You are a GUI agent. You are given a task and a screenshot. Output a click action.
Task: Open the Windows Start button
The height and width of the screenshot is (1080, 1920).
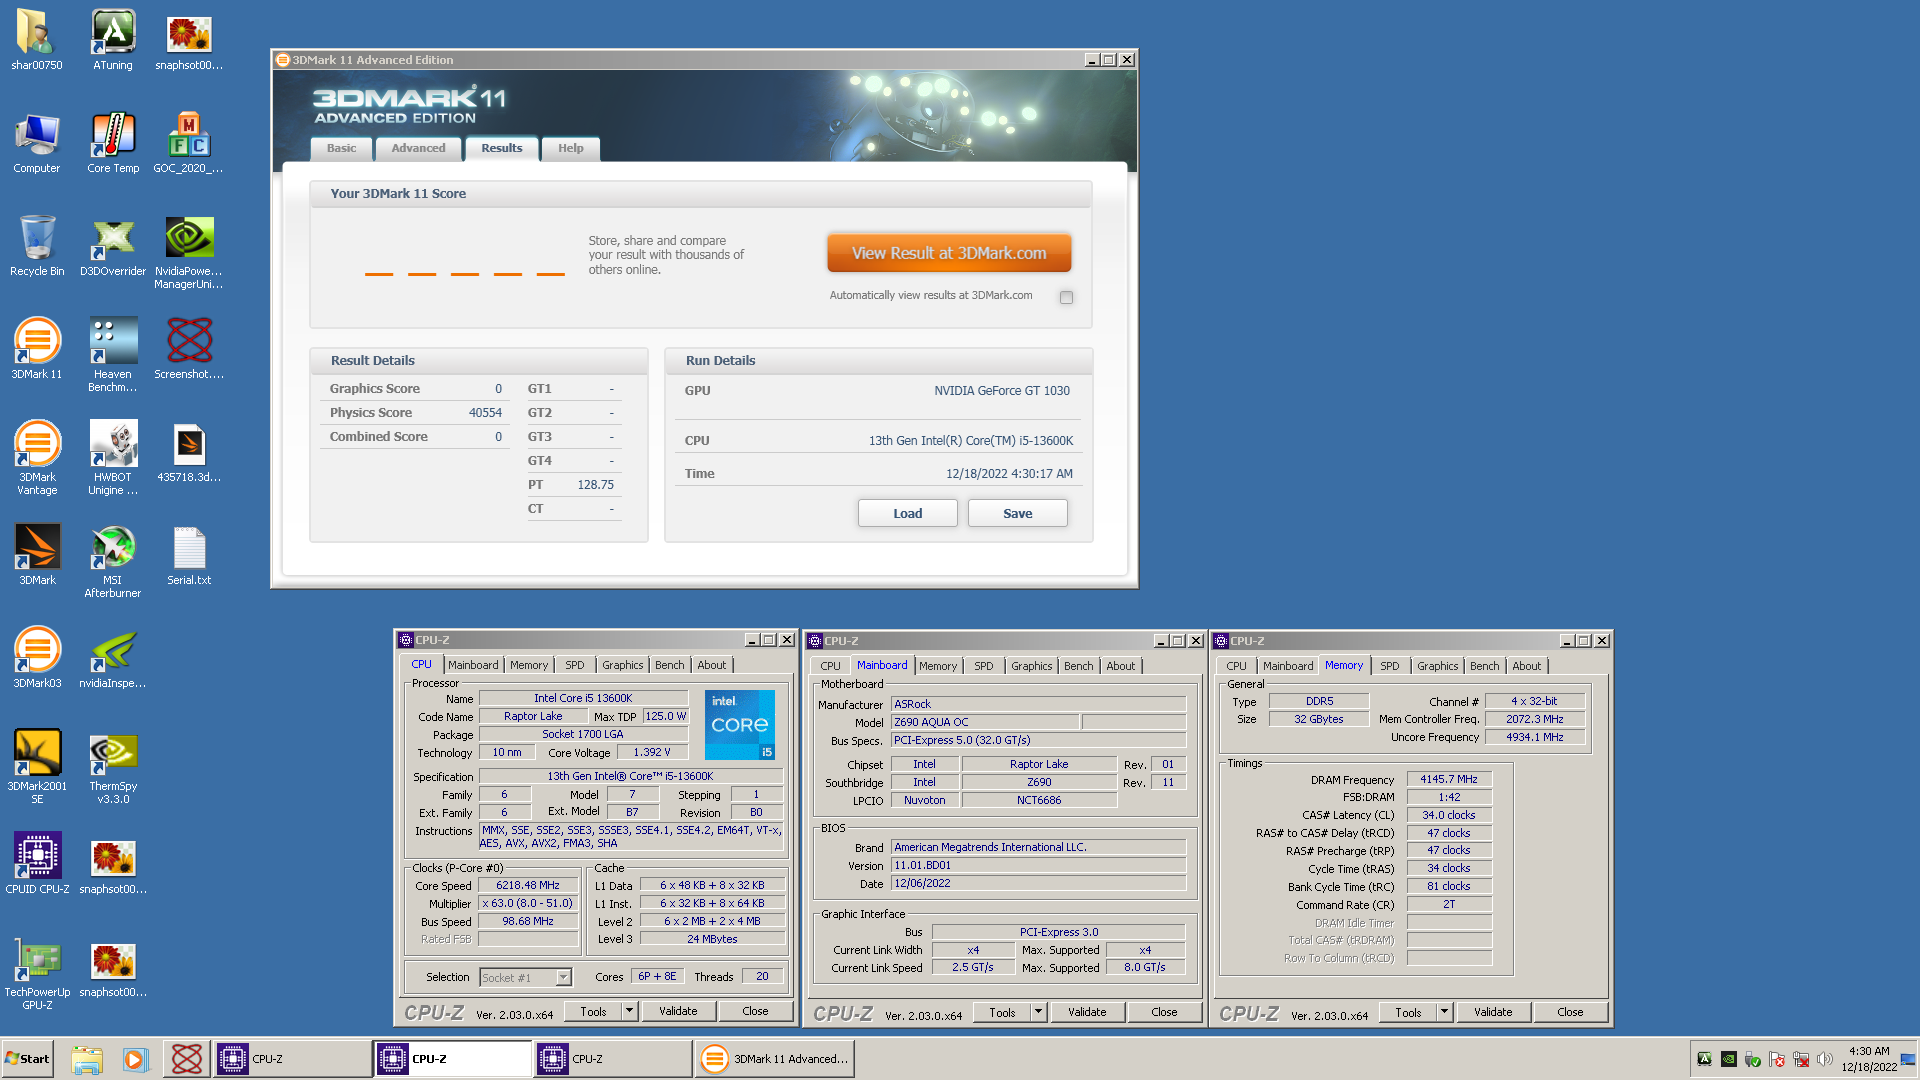[28, 1059]
